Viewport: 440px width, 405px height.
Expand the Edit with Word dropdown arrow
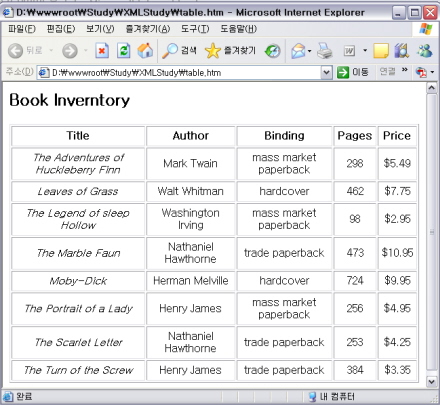tap(365, 51)
